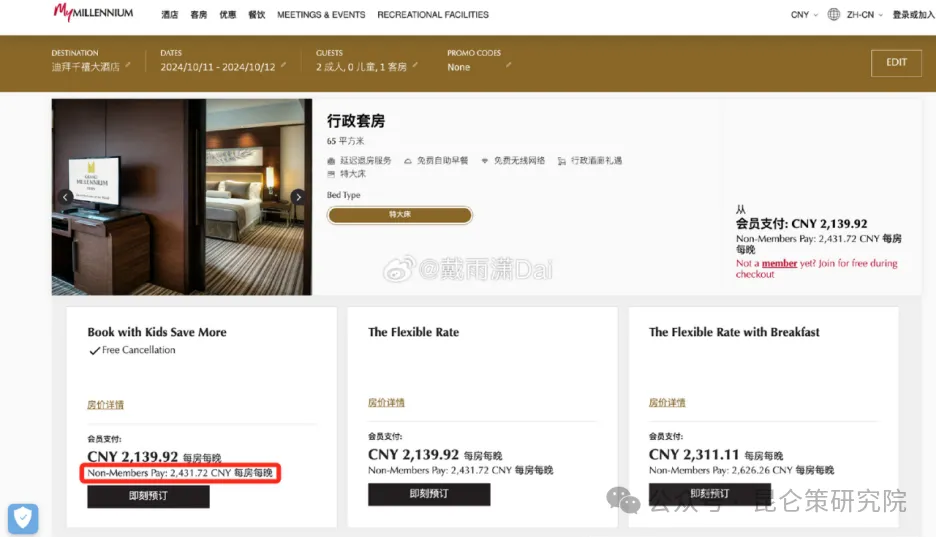The image size is (936, 538).
Task: Open the 酒店 menu item
Action: [170, 15]
